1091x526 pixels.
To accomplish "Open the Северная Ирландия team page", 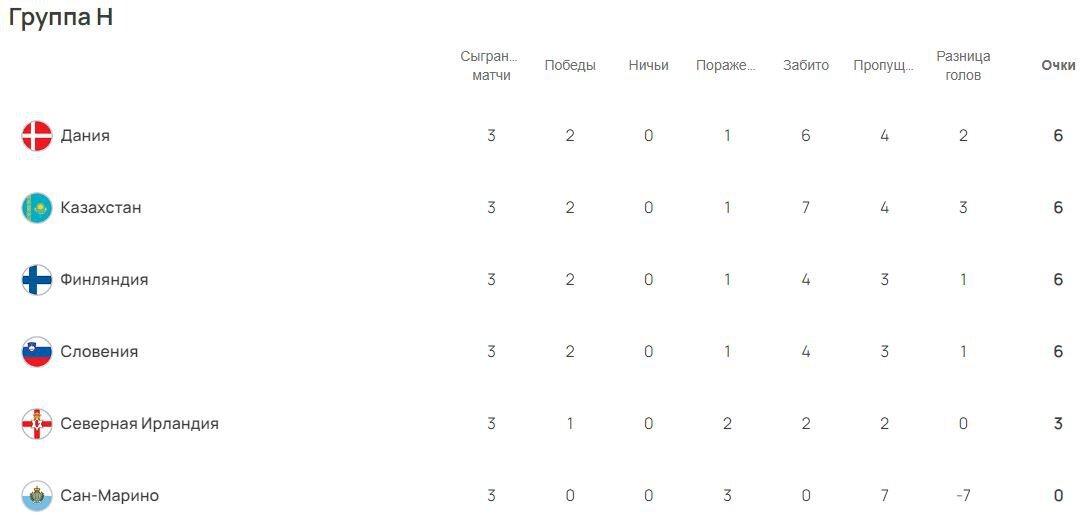I will (140, 424).
